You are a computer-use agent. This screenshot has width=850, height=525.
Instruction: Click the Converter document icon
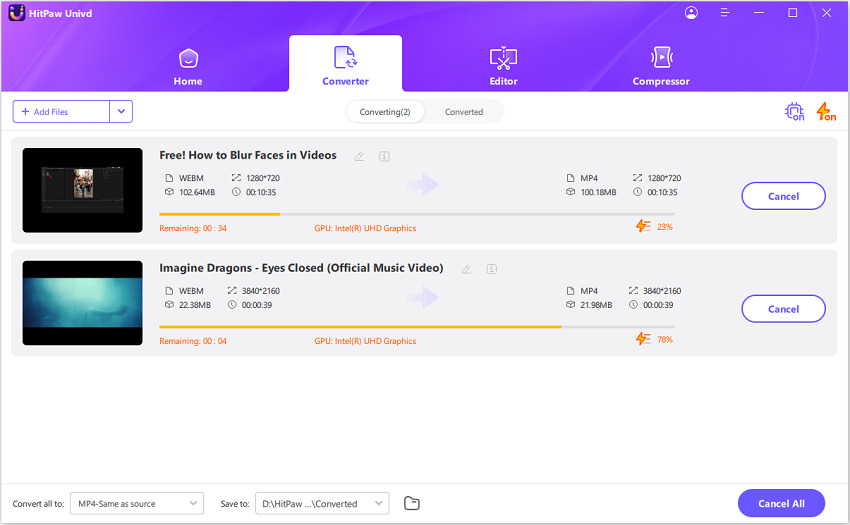[x=345, y=57]
